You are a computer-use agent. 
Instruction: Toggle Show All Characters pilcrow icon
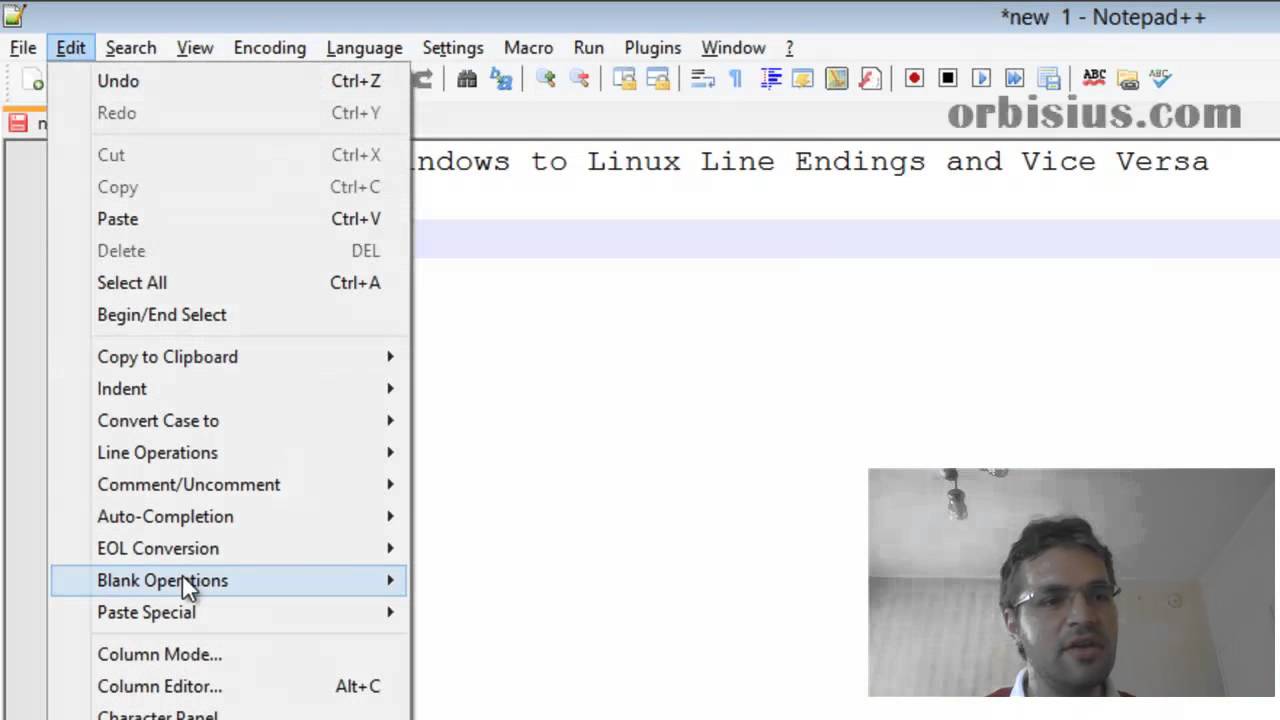tap(735, 79)
